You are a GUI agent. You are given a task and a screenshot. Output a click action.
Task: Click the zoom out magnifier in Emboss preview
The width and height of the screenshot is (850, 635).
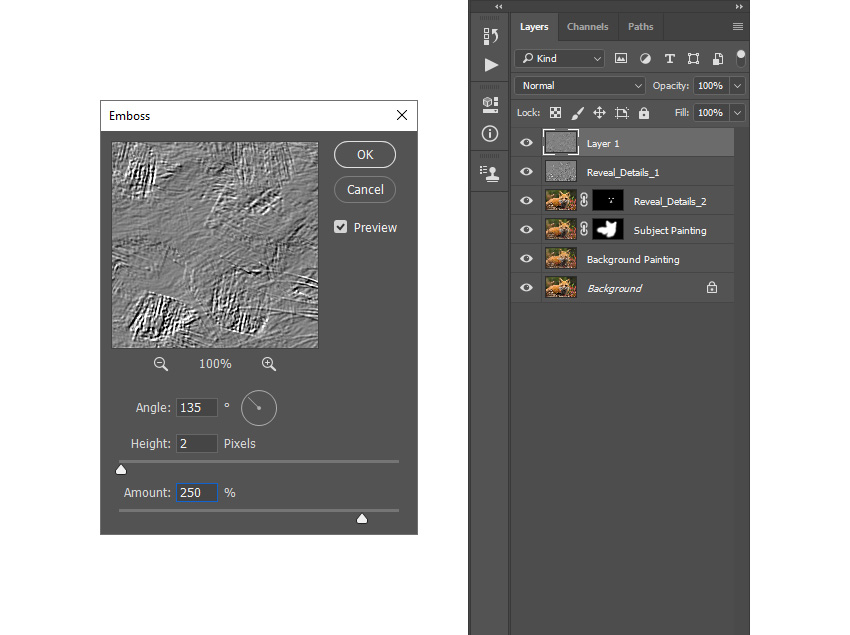click(160, 364)
